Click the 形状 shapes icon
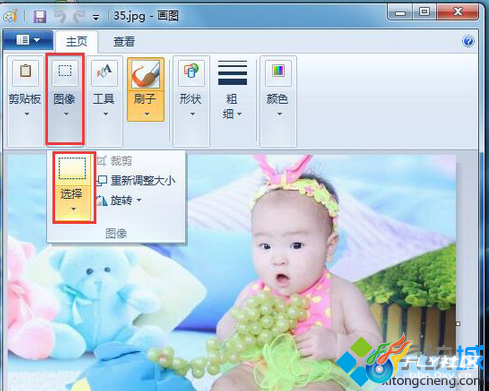This screenshot has height=391, width=489. (x=191, y=72)
